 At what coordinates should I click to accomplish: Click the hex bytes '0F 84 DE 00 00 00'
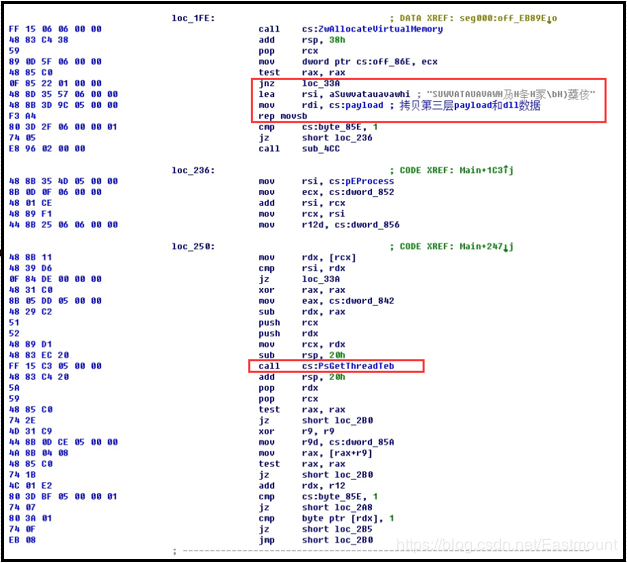(55, 279)
